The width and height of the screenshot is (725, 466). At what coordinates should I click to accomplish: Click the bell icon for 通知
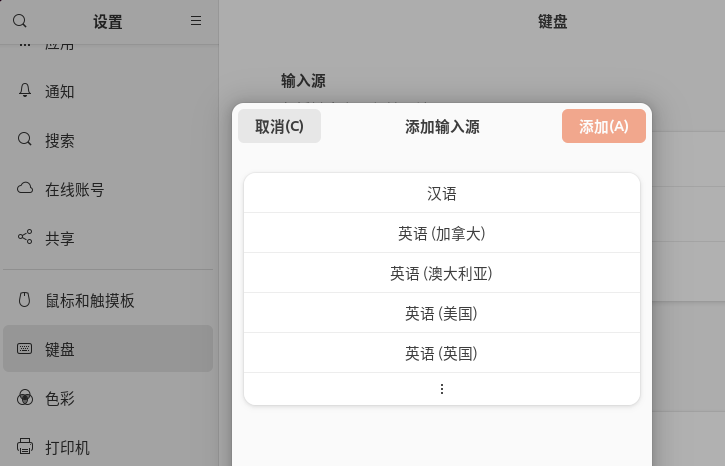click(x=25, y=91)
